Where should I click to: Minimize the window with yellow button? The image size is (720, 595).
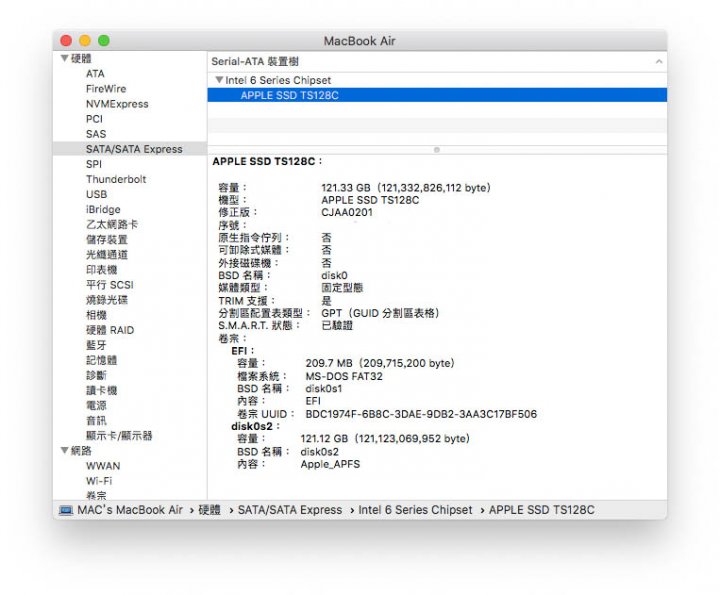85,40
